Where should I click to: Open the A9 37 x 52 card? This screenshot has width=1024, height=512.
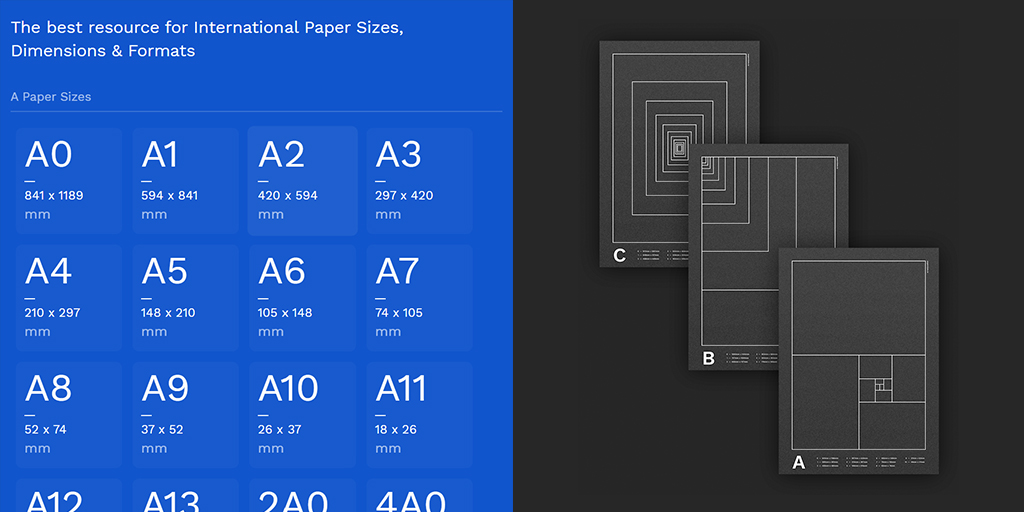coord(185,415)
